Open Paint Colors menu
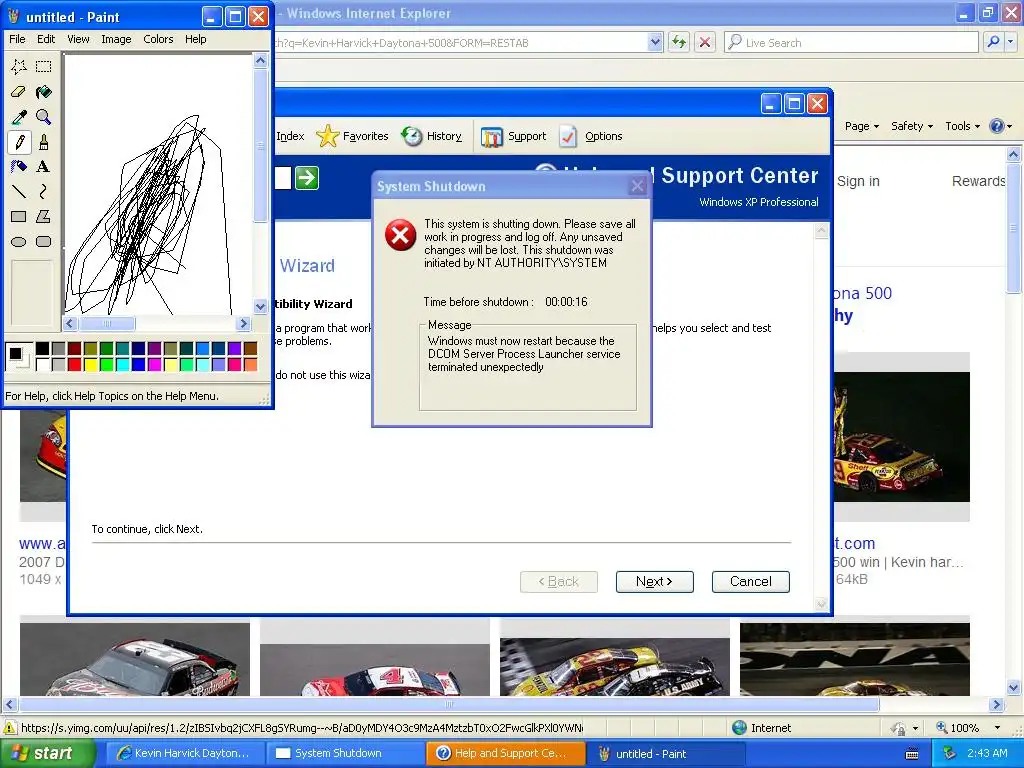Screen dimensions: 1024x768 tap(158, 39)
